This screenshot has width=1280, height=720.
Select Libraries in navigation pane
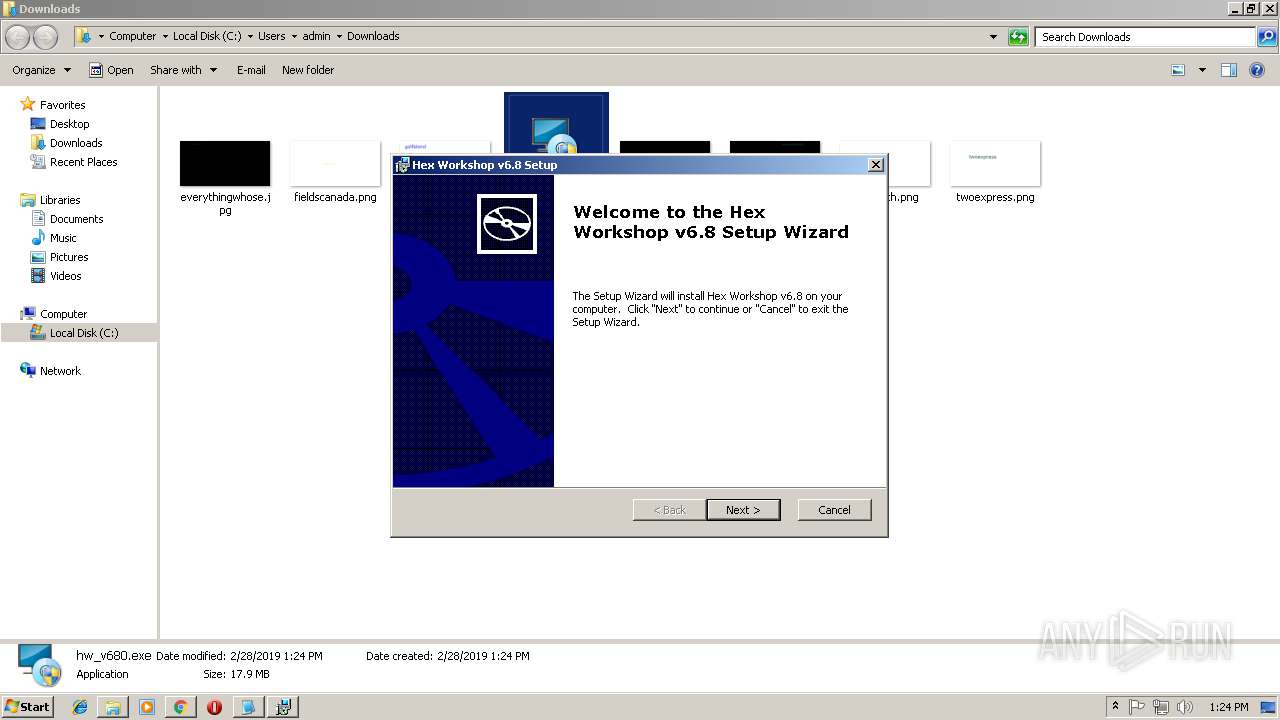pos(60,200)
